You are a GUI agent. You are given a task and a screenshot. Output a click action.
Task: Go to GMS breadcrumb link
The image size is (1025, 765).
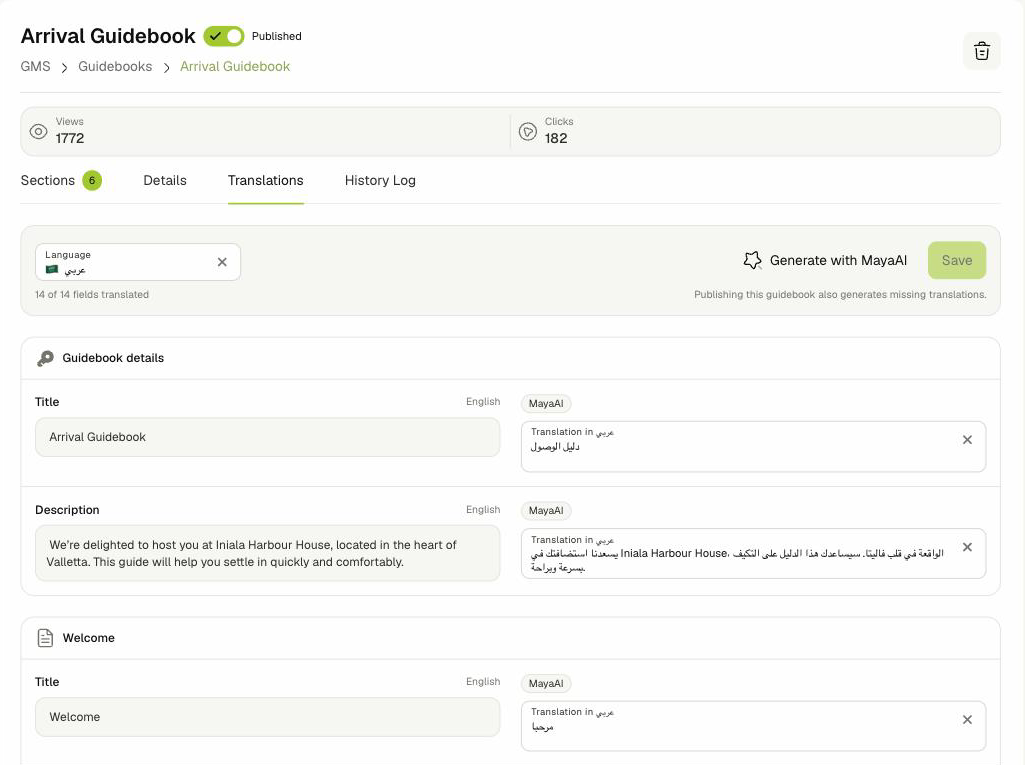click(35, 67)
